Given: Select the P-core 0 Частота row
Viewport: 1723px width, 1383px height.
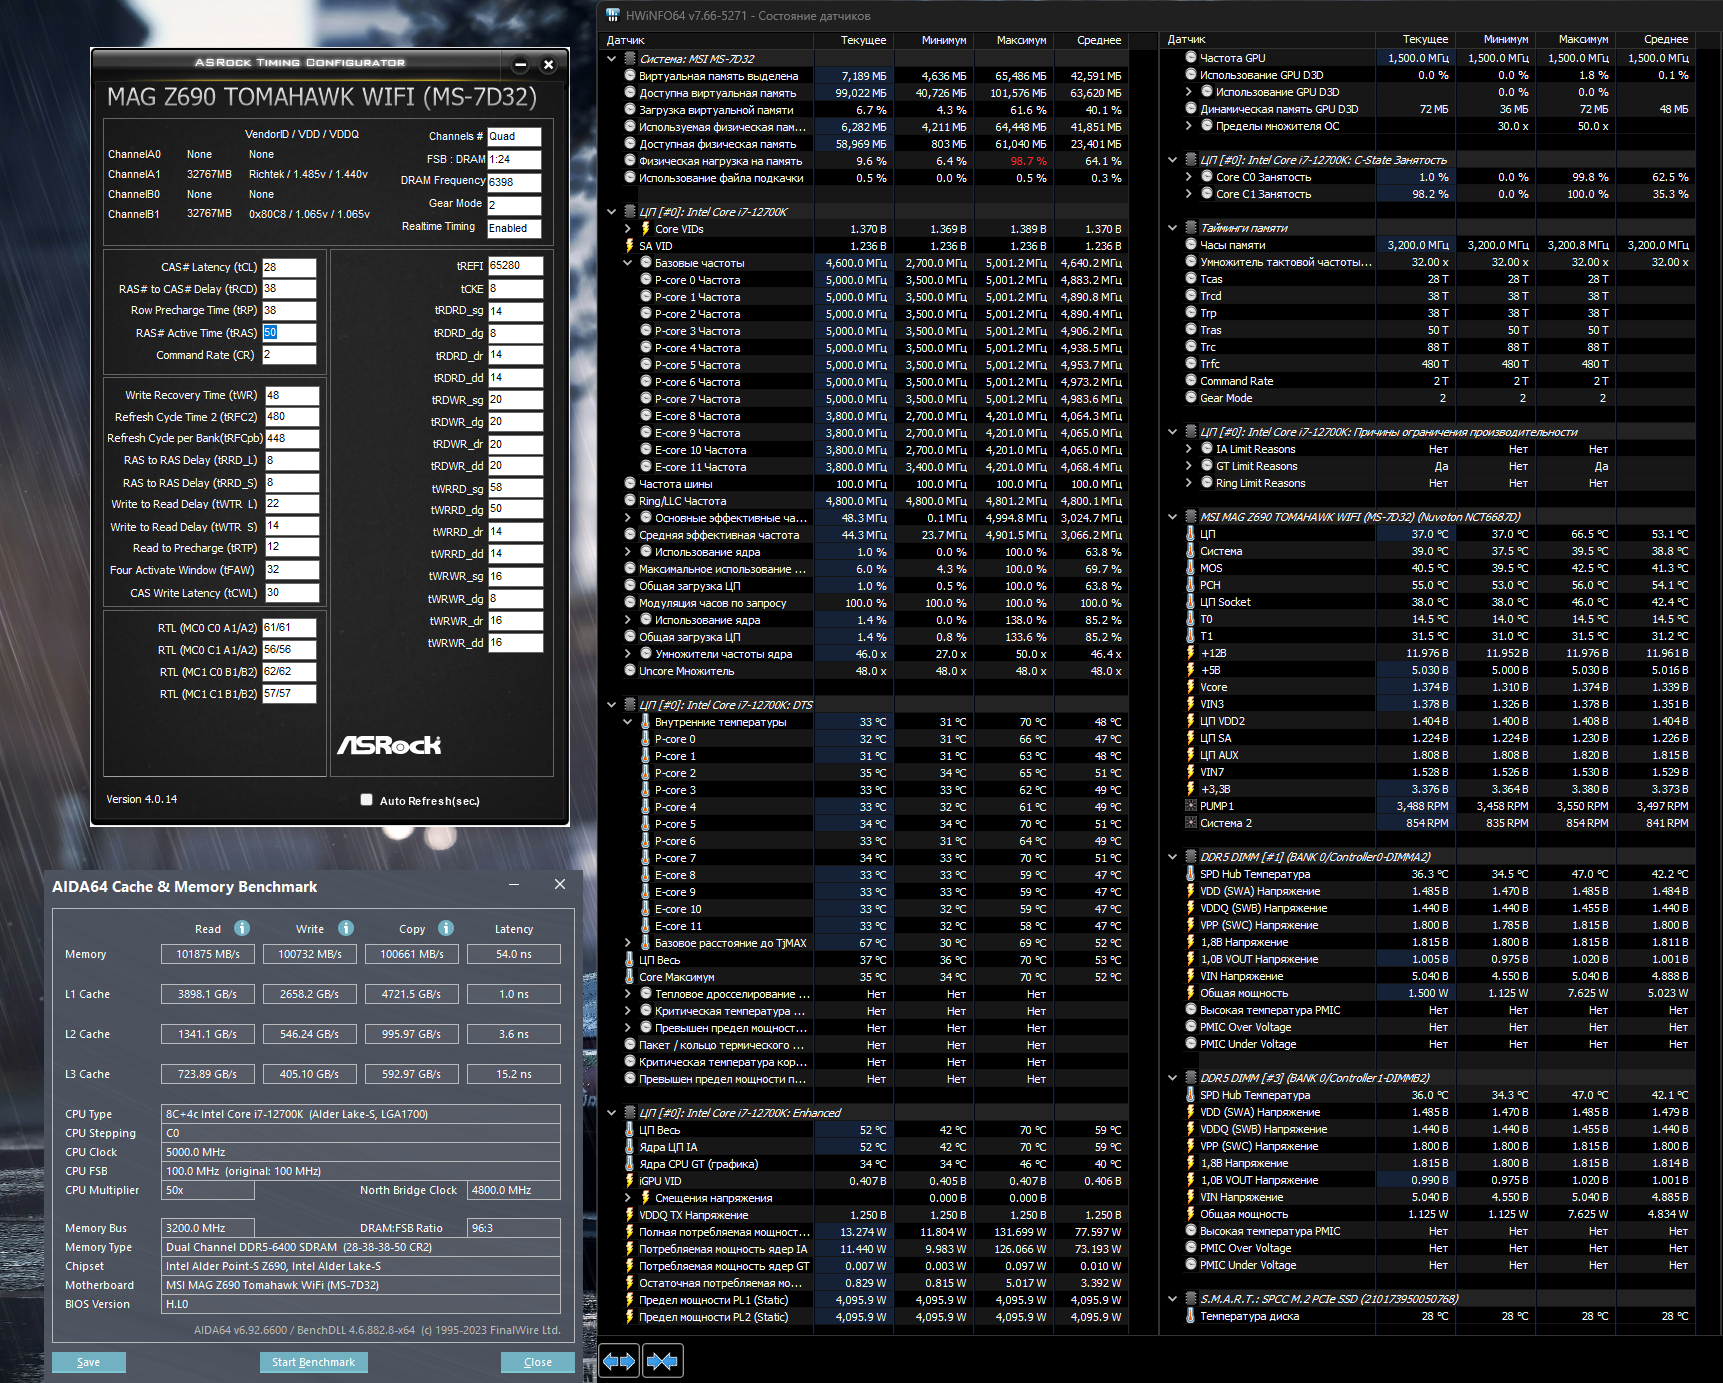Looking at the screenshot, I should (865, 280).
